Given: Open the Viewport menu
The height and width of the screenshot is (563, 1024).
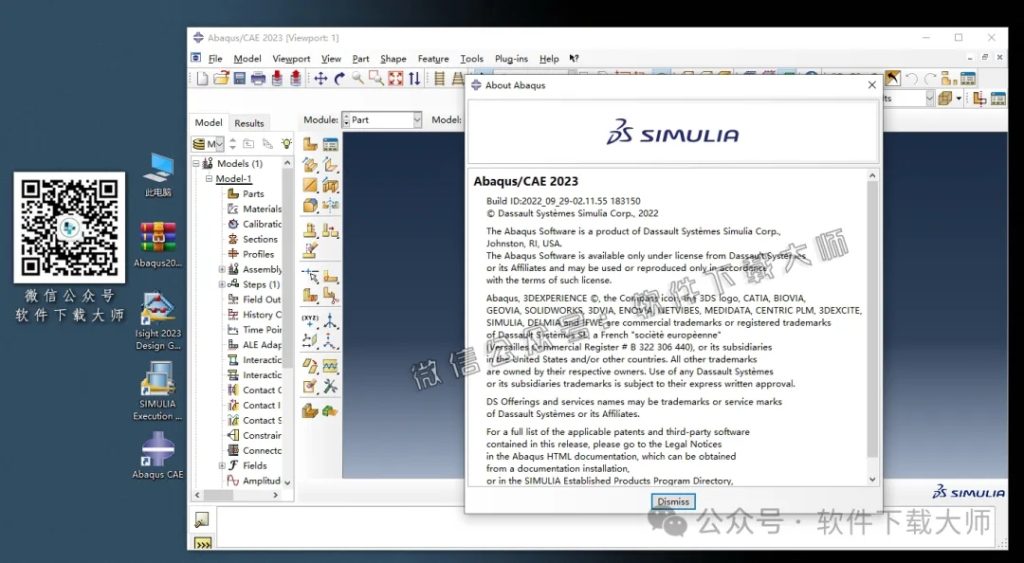Looking at the screenshot, I should (291, 58).
